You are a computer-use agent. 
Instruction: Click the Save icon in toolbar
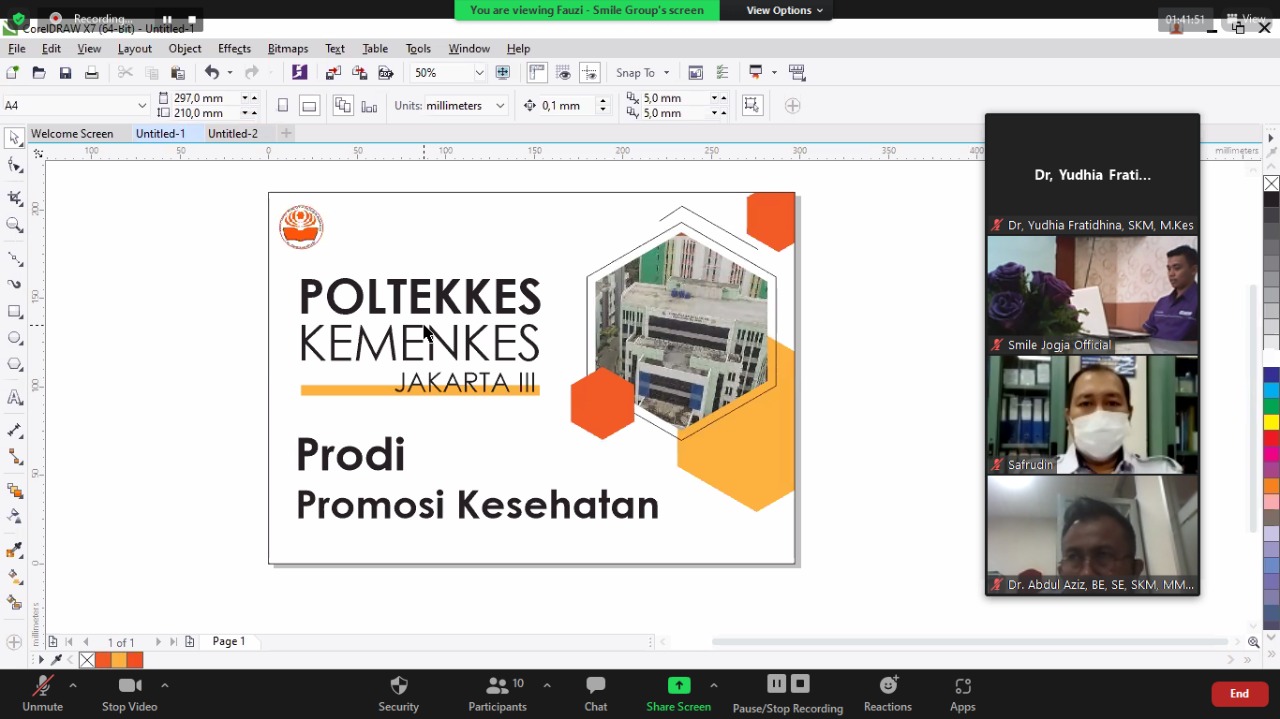pos(65,73)
